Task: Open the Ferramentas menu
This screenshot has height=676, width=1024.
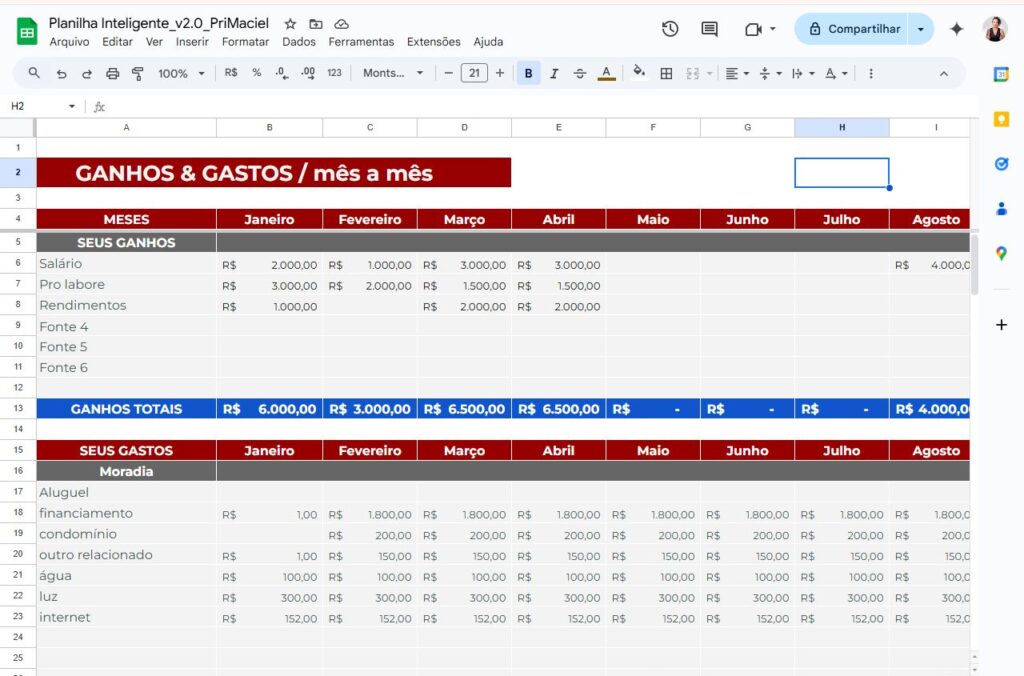Action: coord(361,42)
